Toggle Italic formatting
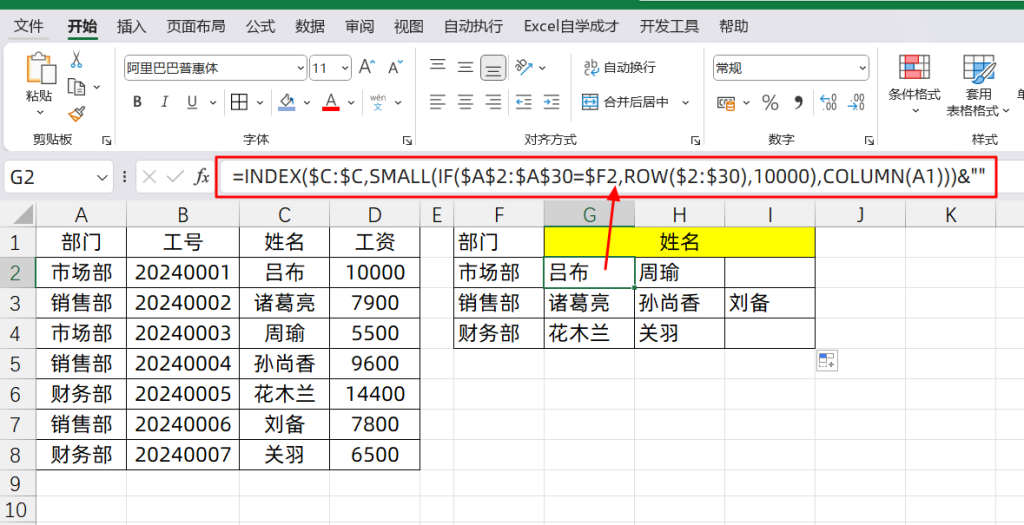 coord(165,102)
